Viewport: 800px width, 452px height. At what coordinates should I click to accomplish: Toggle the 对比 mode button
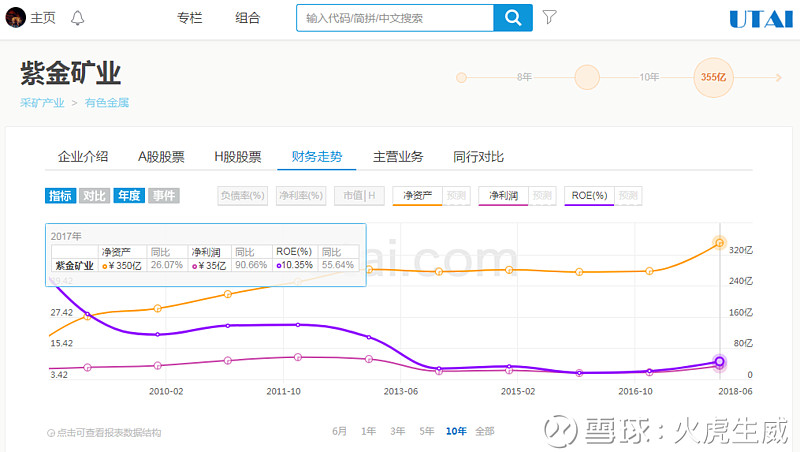click(94, 195)
